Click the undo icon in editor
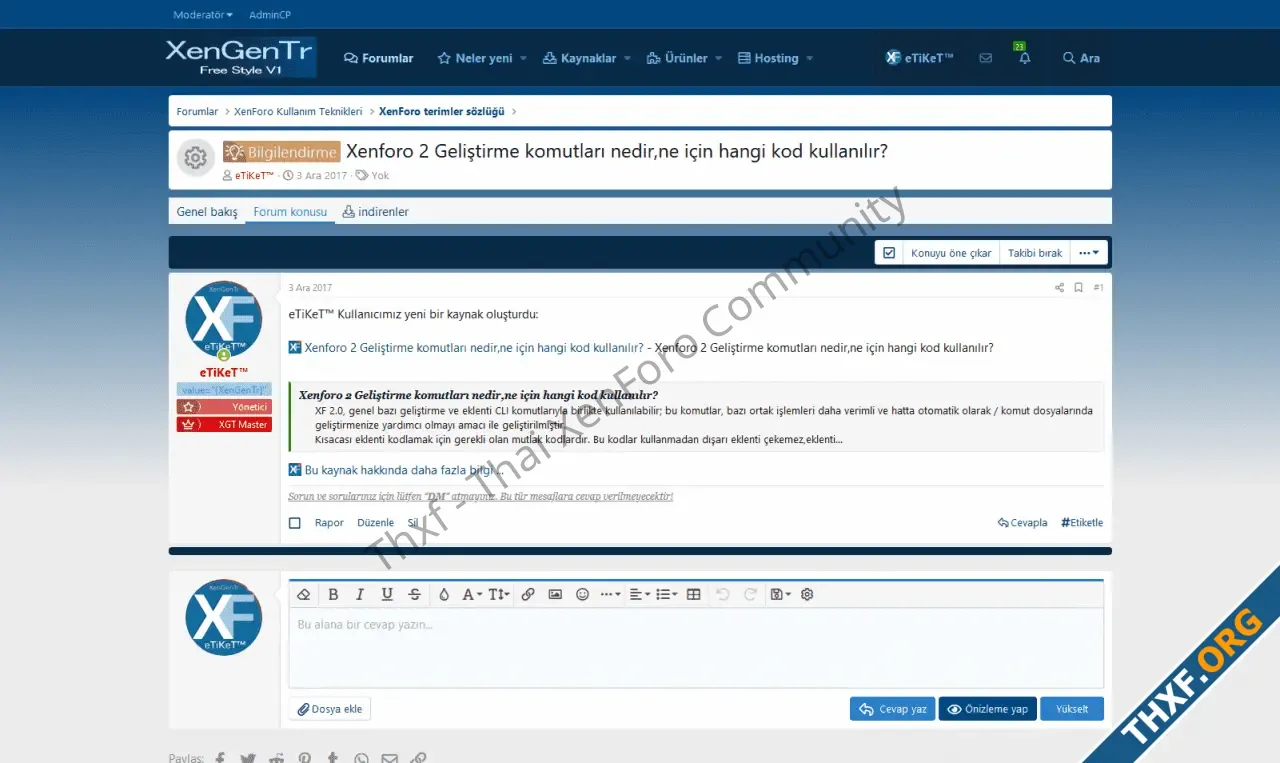The height and width of the screenshot is (763, 1280). click(723, 594)
